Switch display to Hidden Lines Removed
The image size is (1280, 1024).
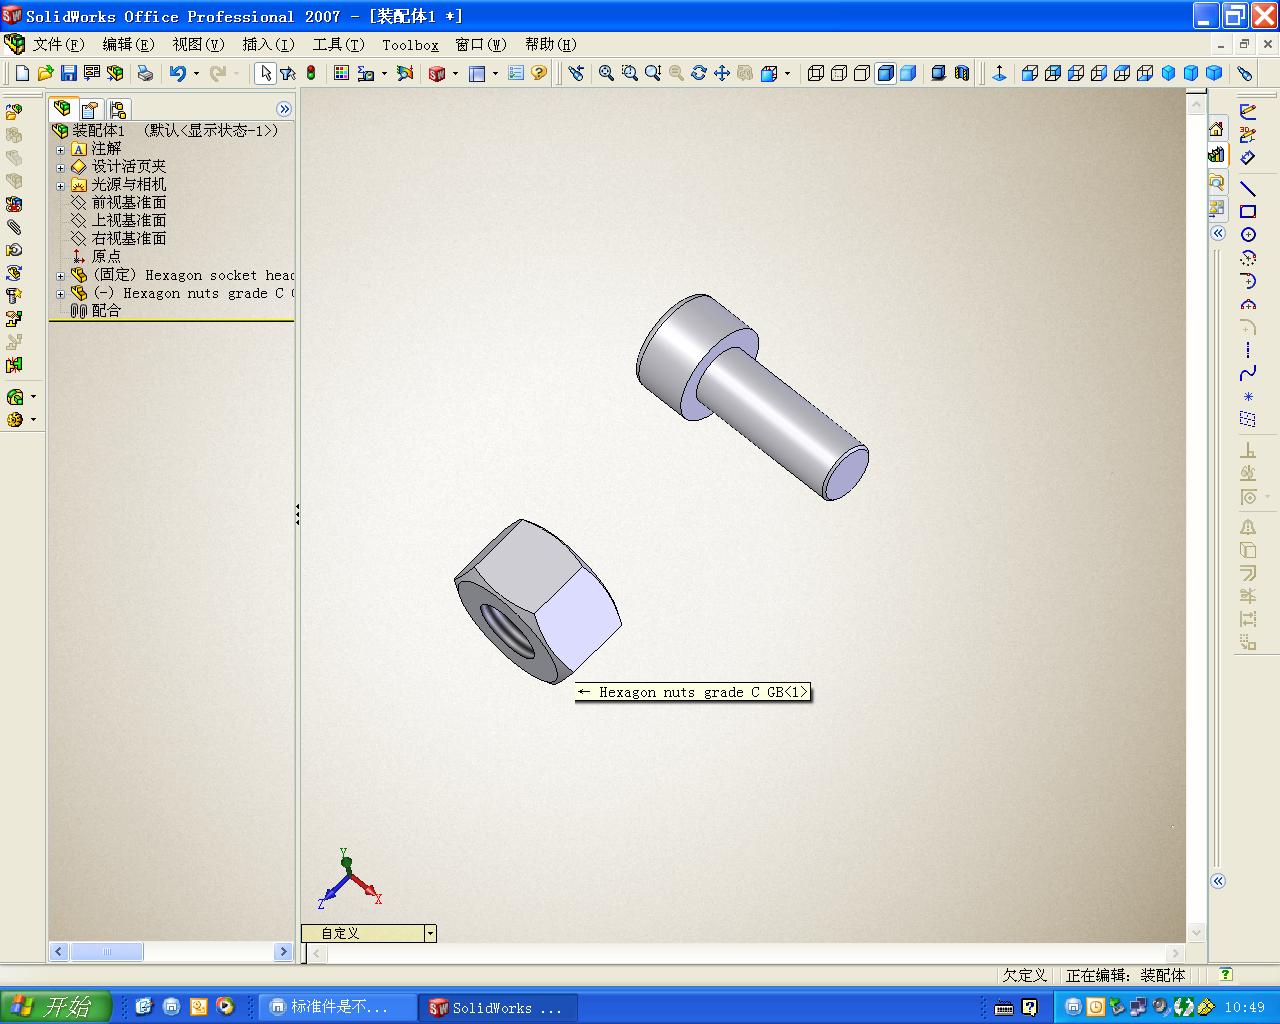pos(862,73)
